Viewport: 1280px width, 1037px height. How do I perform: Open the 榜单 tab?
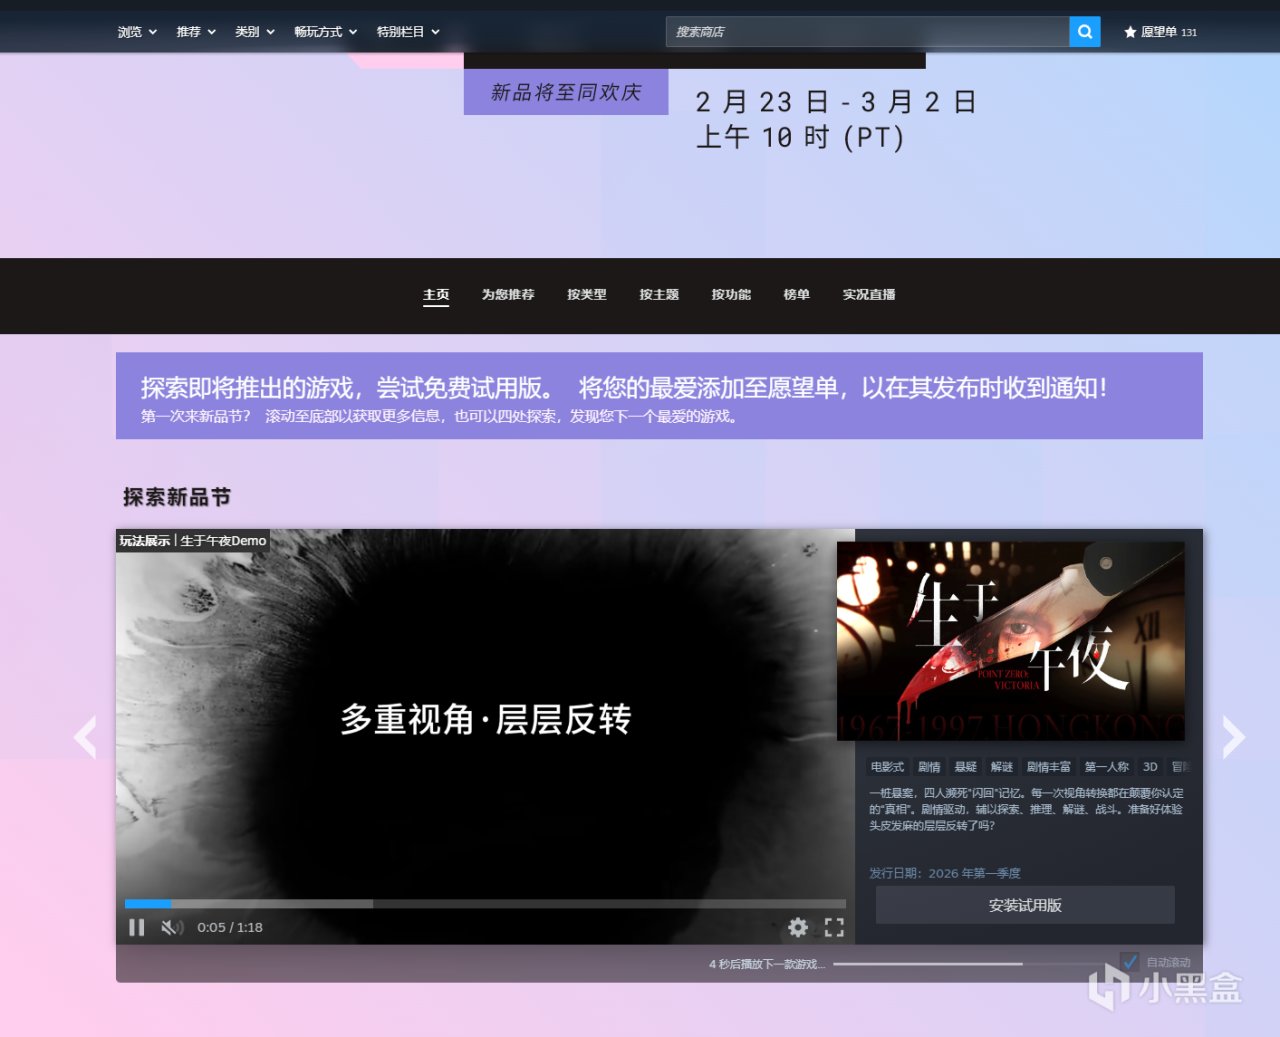(797, 295)
